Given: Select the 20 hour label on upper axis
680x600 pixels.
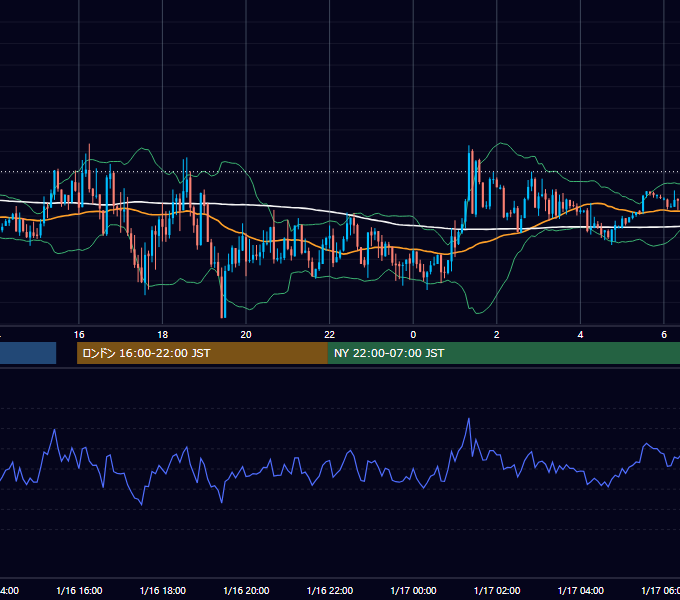Looking at the screenshot, I should (x=246, y=335).
